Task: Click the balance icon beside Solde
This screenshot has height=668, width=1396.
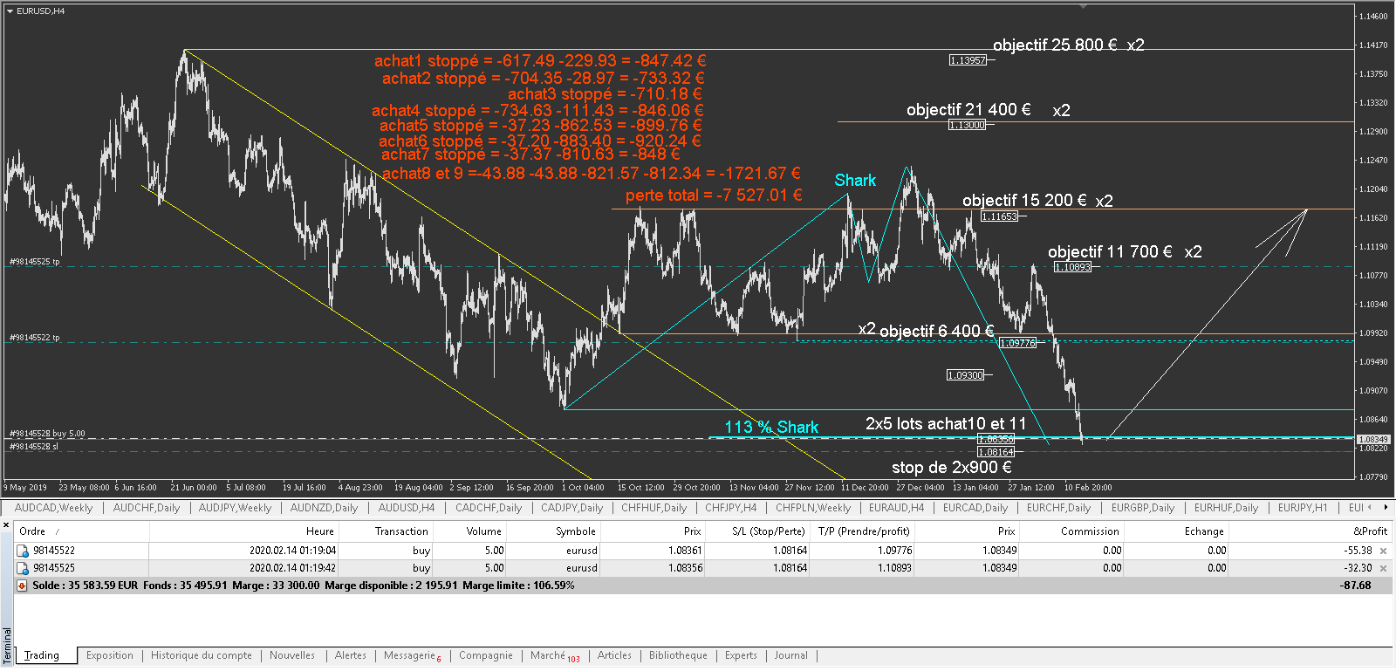Action: pyautogui.click(x=22, y=585)
